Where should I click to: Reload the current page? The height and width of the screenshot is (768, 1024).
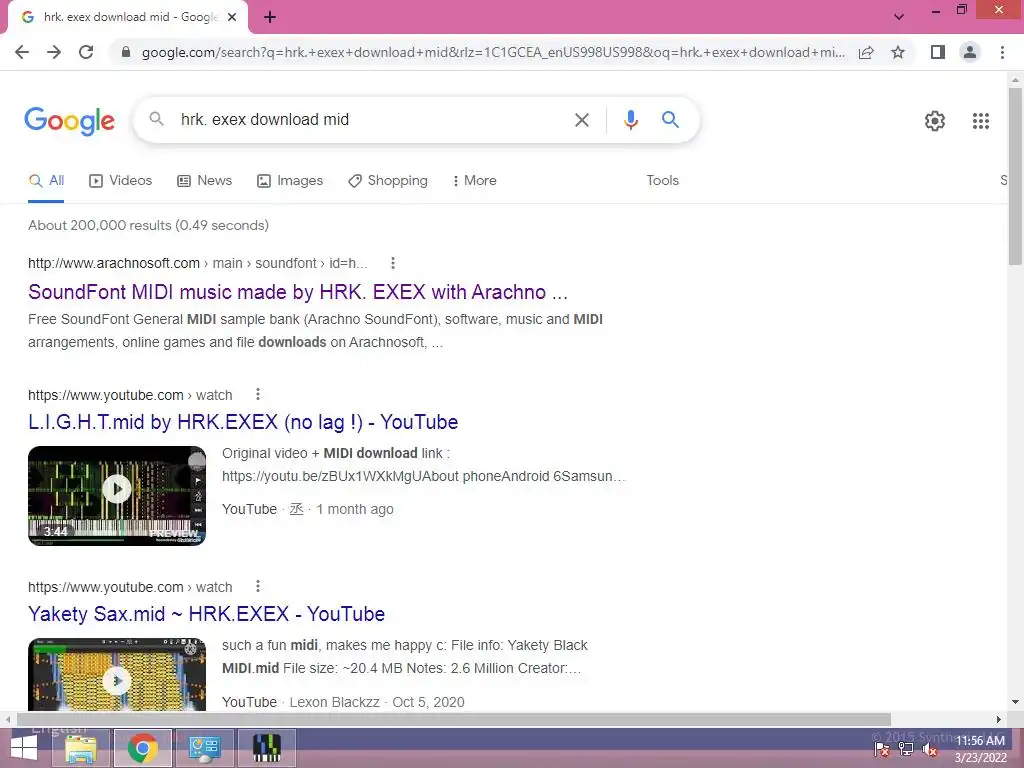tap(86, 52)
